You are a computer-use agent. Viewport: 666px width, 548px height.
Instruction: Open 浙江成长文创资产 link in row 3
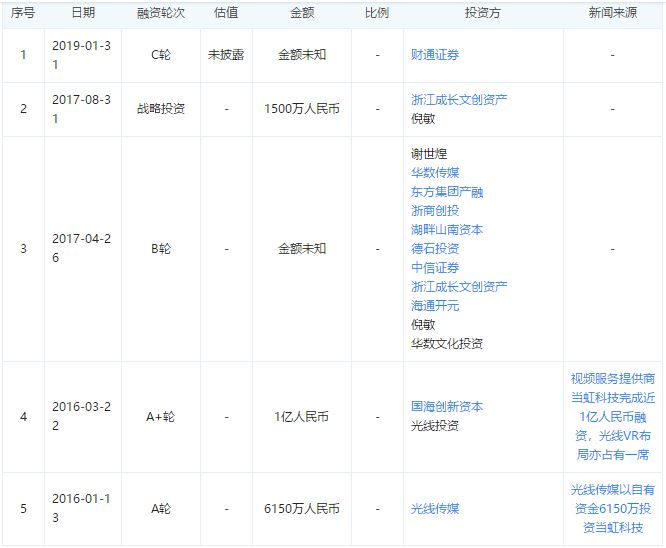coord(459,287)
